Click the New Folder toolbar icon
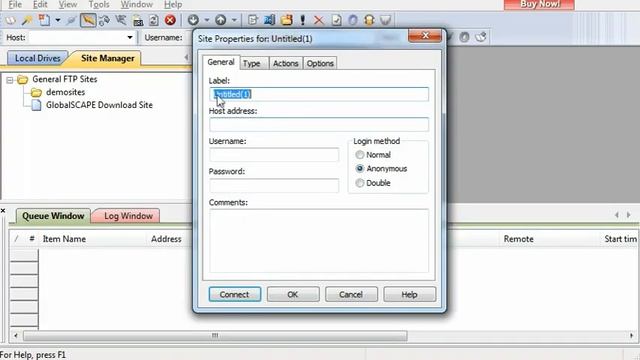This screenshot has height=360, width=640. [x=287, y=20]
